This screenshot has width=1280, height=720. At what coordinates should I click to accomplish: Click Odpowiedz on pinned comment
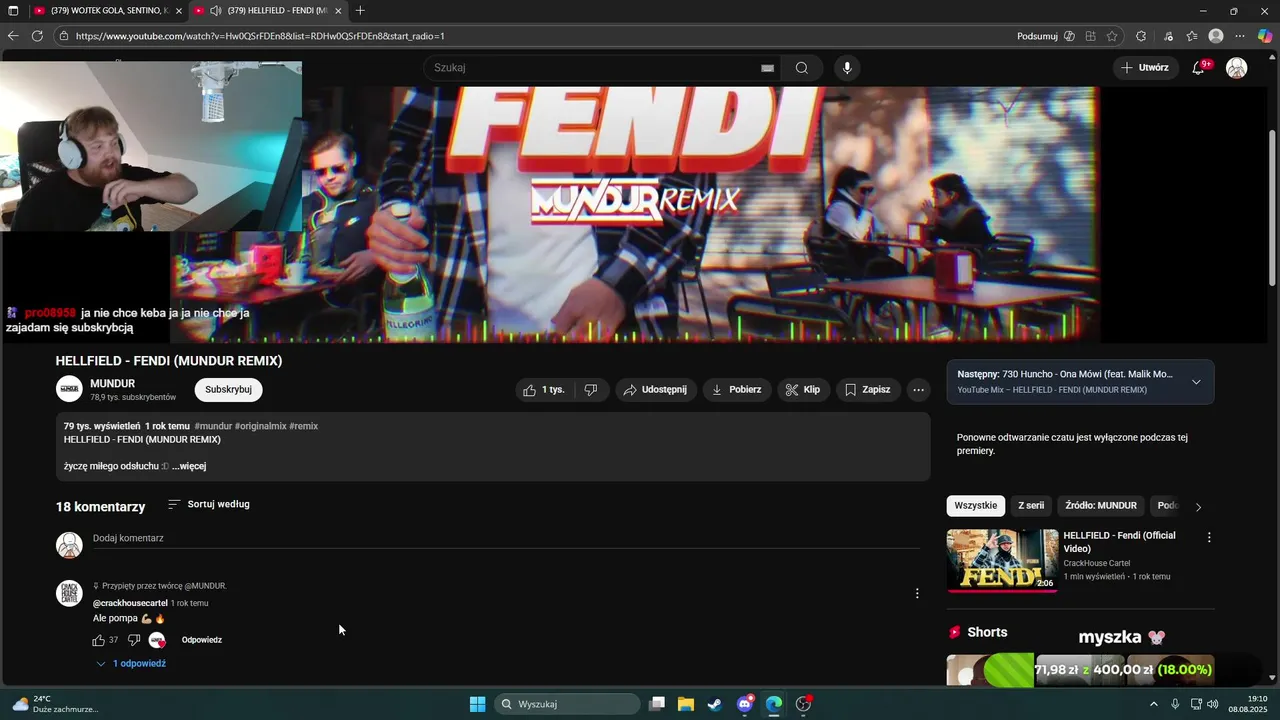click(202, 640)
